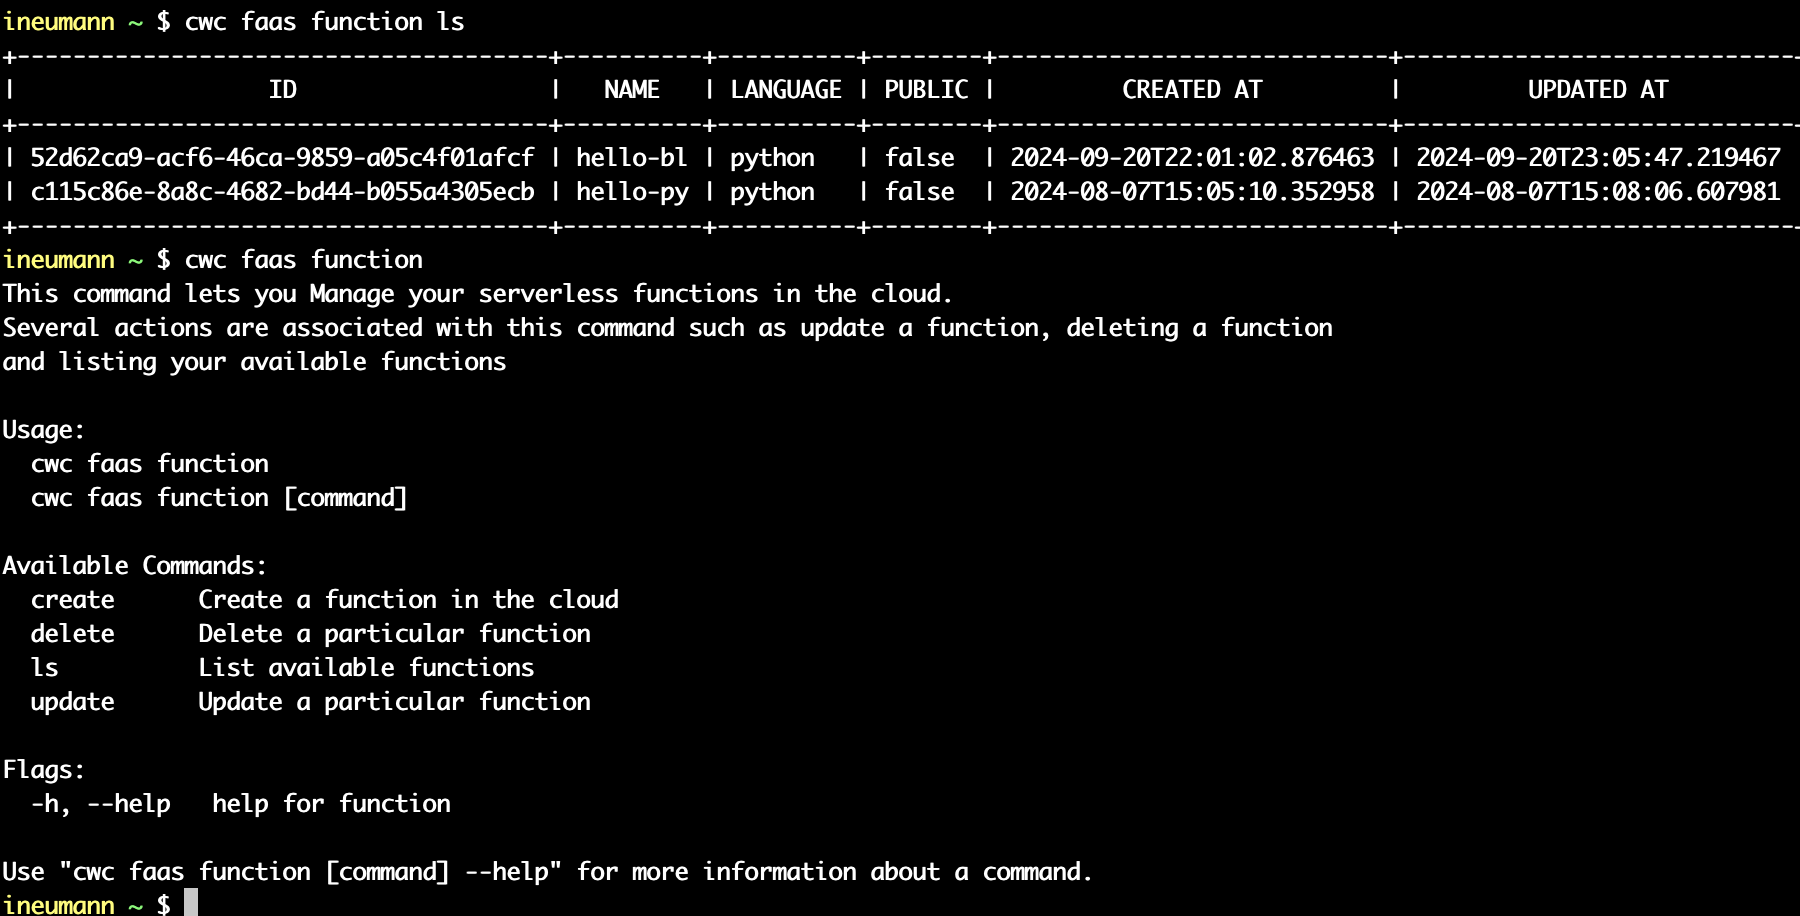This screenshot has height=916, width=1800.
Task: Click the UPDATED AT column header
Action: coord(1597,90)
